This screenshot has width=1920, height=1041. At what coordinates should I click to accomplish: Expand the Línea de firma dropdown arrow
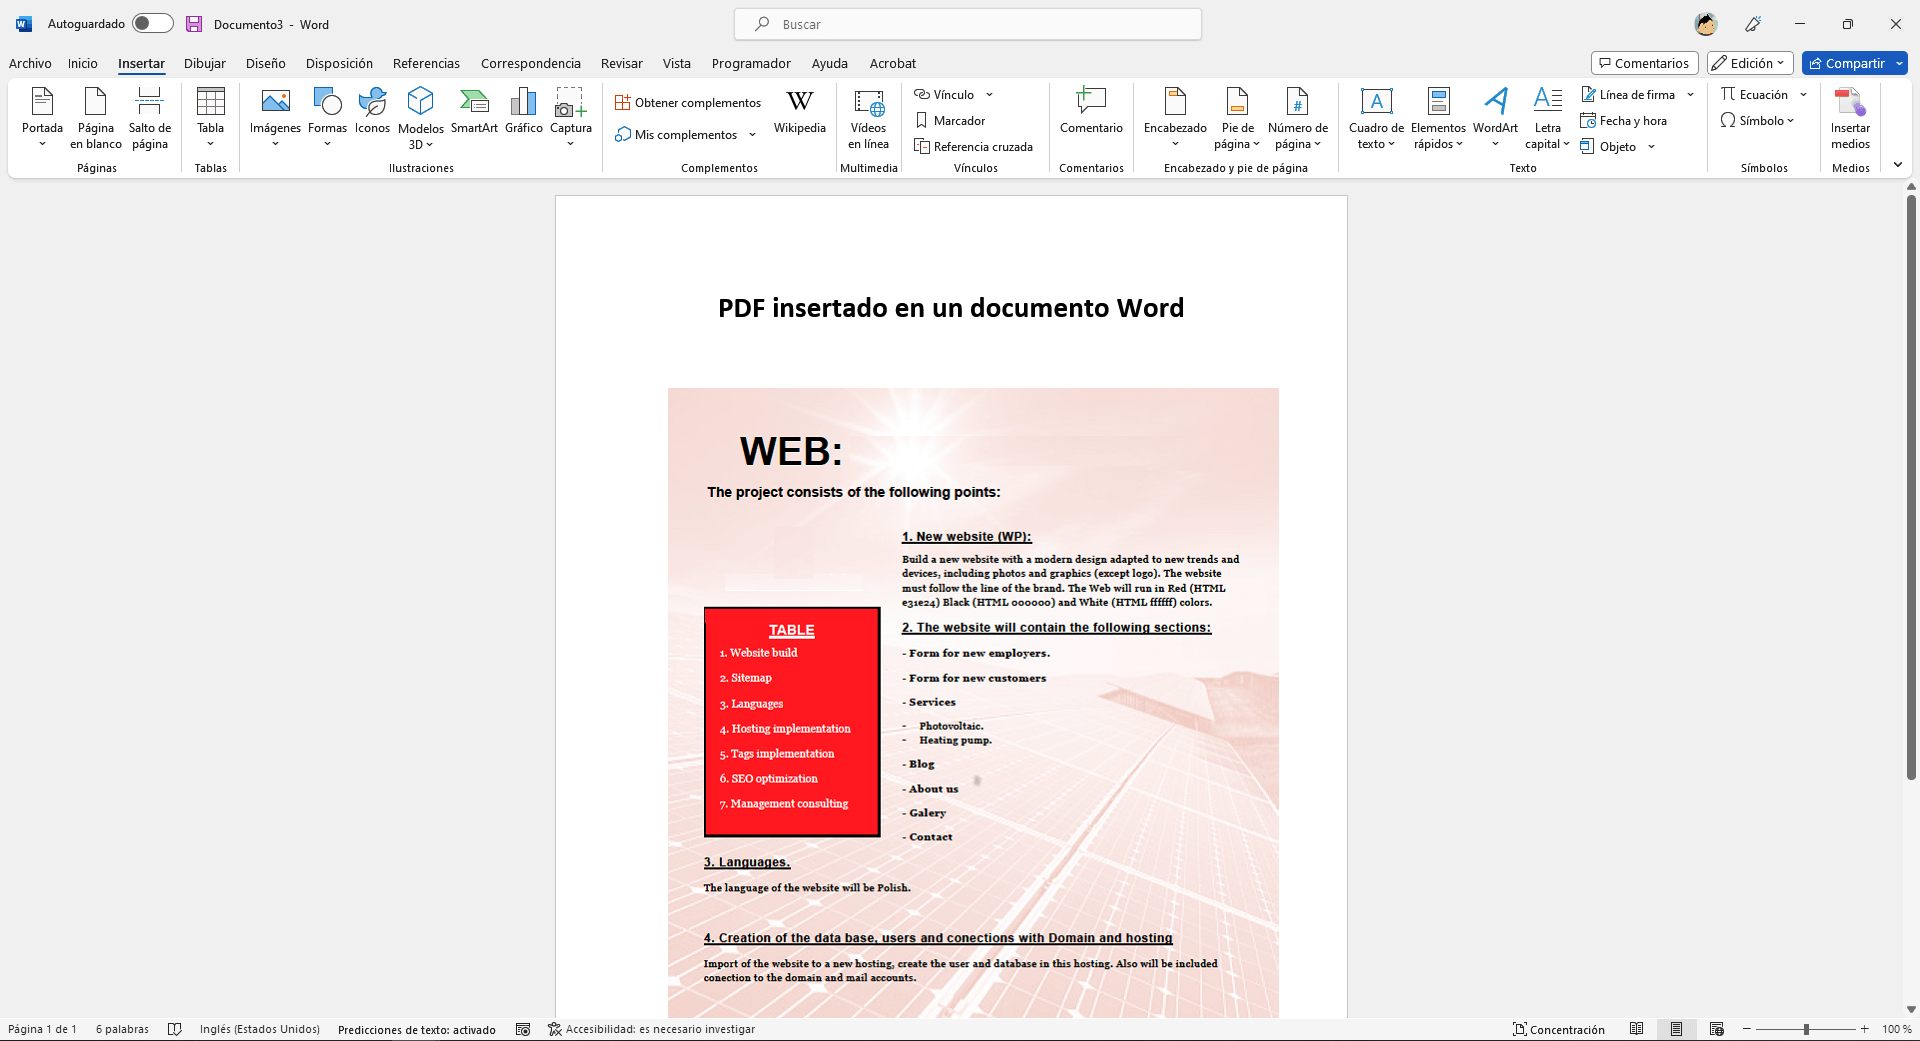[x=1690, y=95]
